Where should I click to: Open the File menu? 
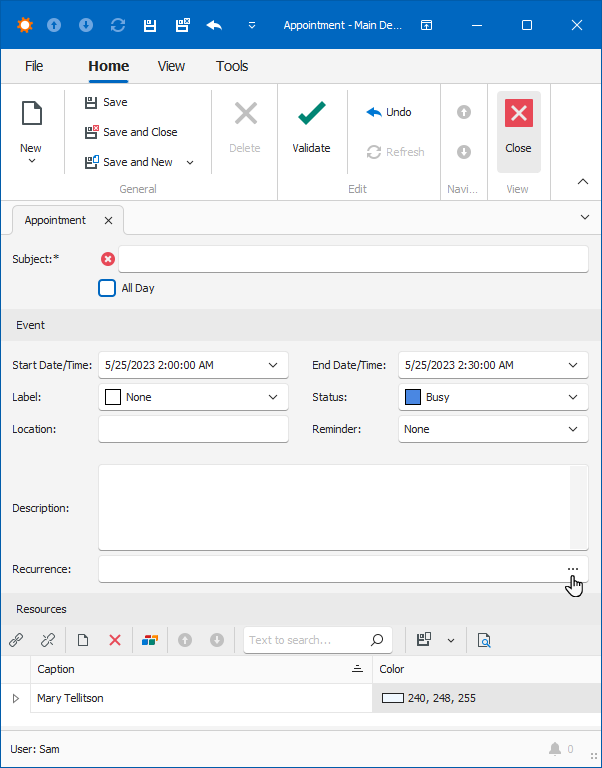34,66
